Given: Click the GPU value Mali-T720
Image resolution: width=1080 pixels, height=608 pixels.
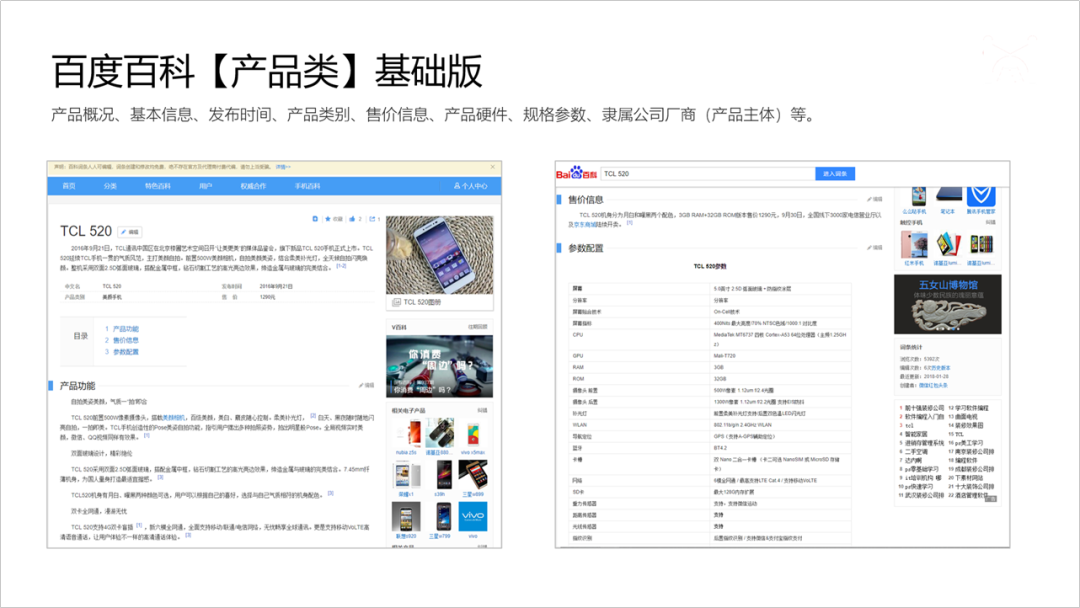Looking at the screenshot, I should [x=725, y=356].
